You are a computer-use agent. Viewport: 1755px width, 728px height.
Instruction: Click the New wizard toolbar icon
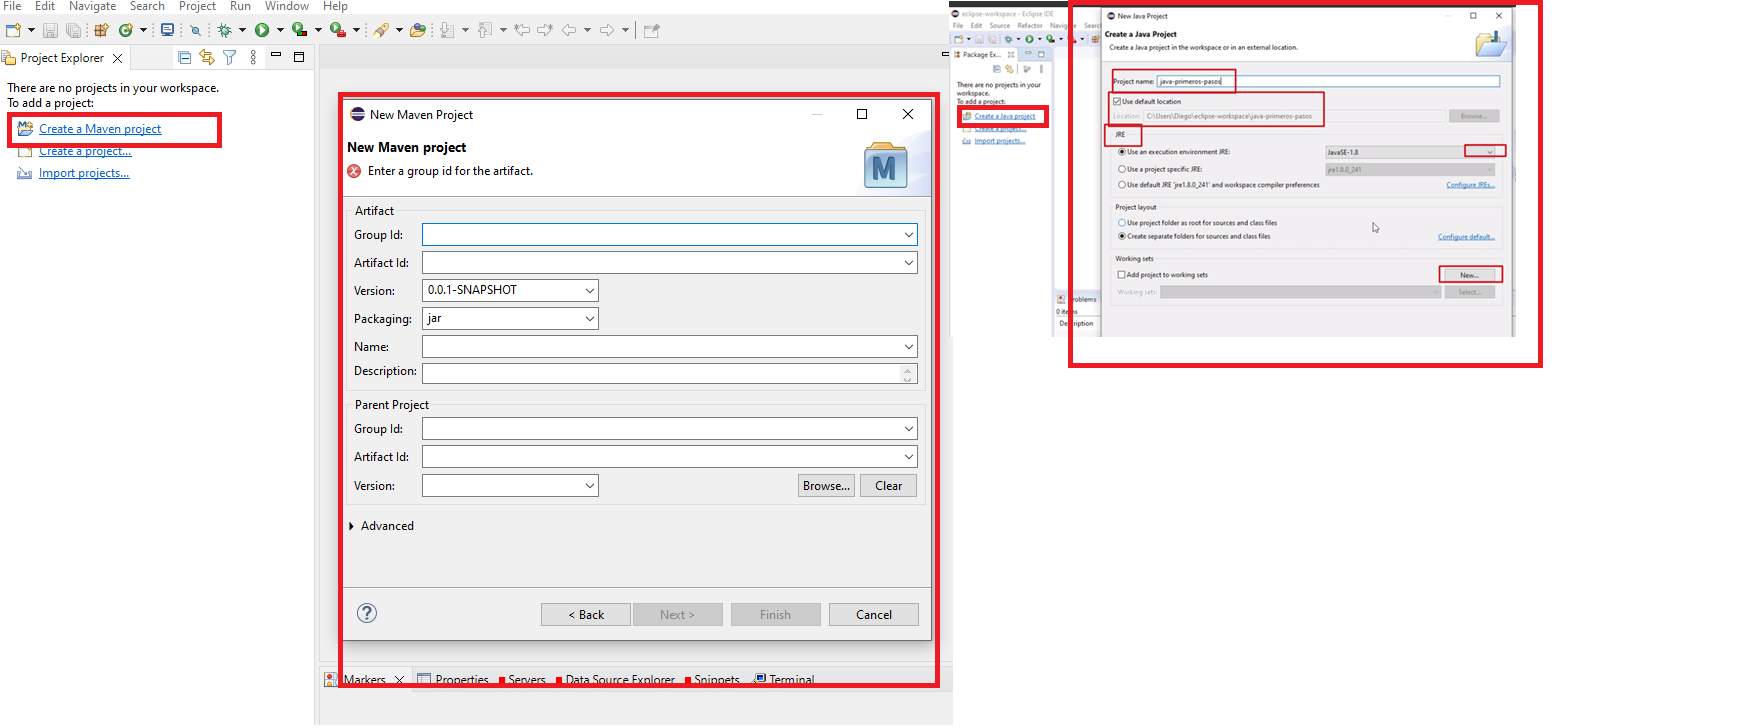point(13,30)
